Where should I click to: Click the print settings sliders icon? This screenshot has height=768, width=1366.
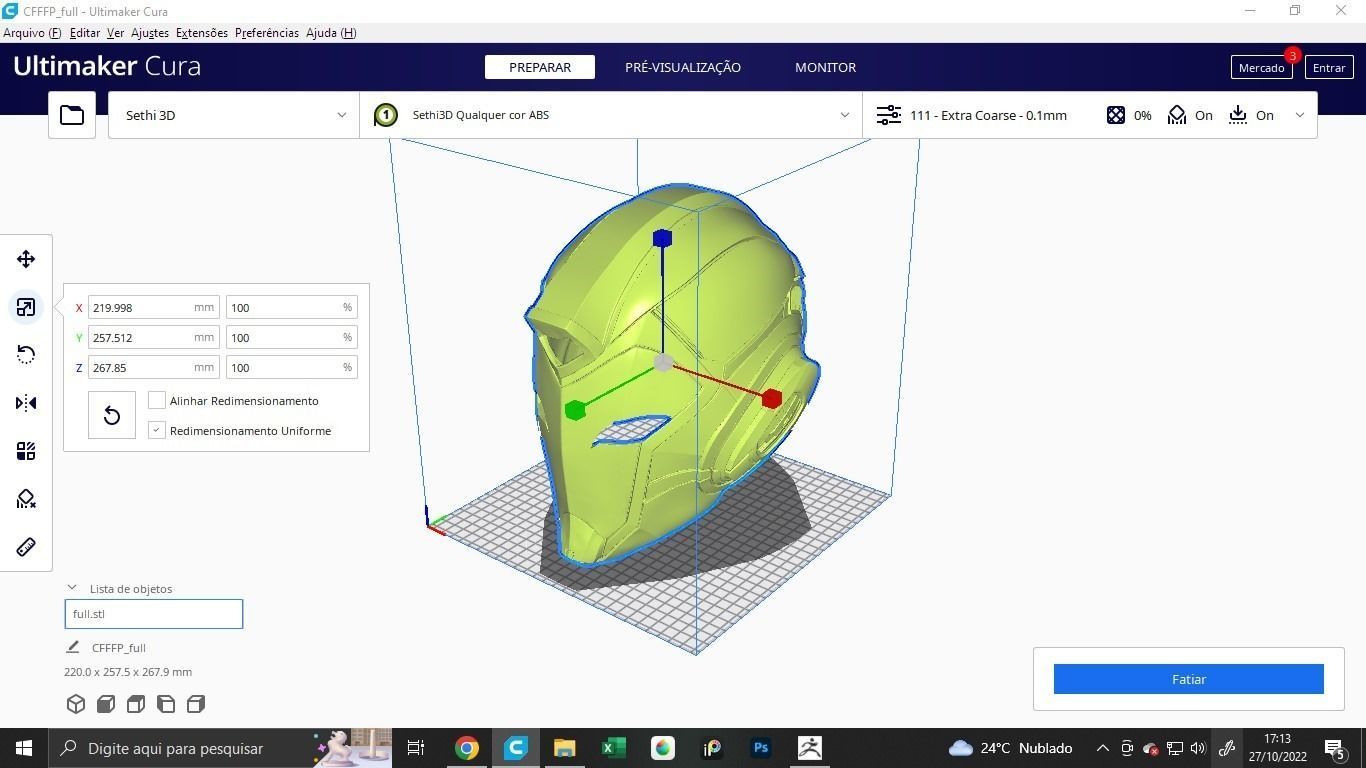click(888, 115)
